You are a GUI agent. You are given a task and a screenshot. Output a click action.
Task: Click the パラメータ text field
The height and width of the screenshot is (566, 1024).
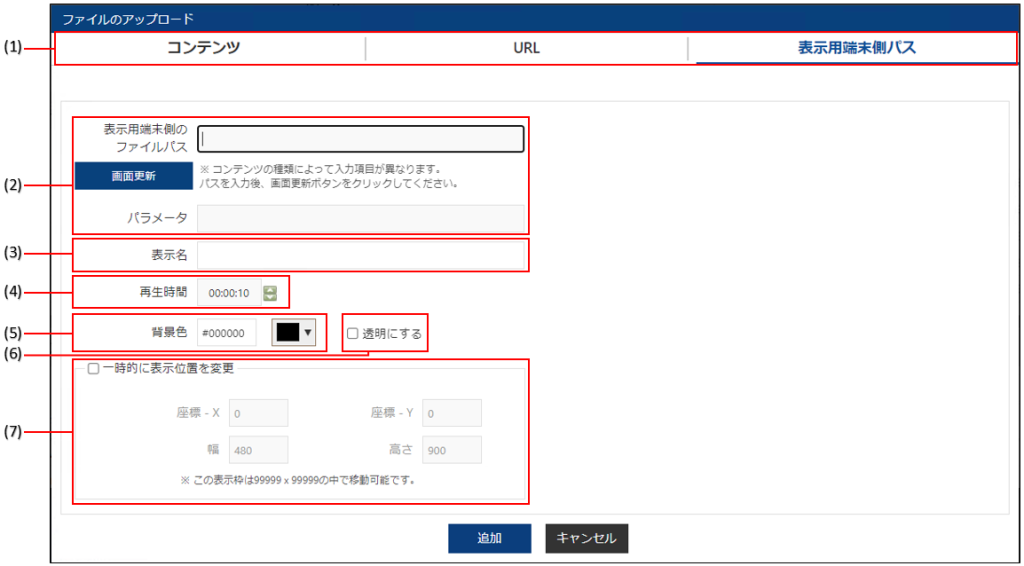pyautogui.click(x=360, y=219)
